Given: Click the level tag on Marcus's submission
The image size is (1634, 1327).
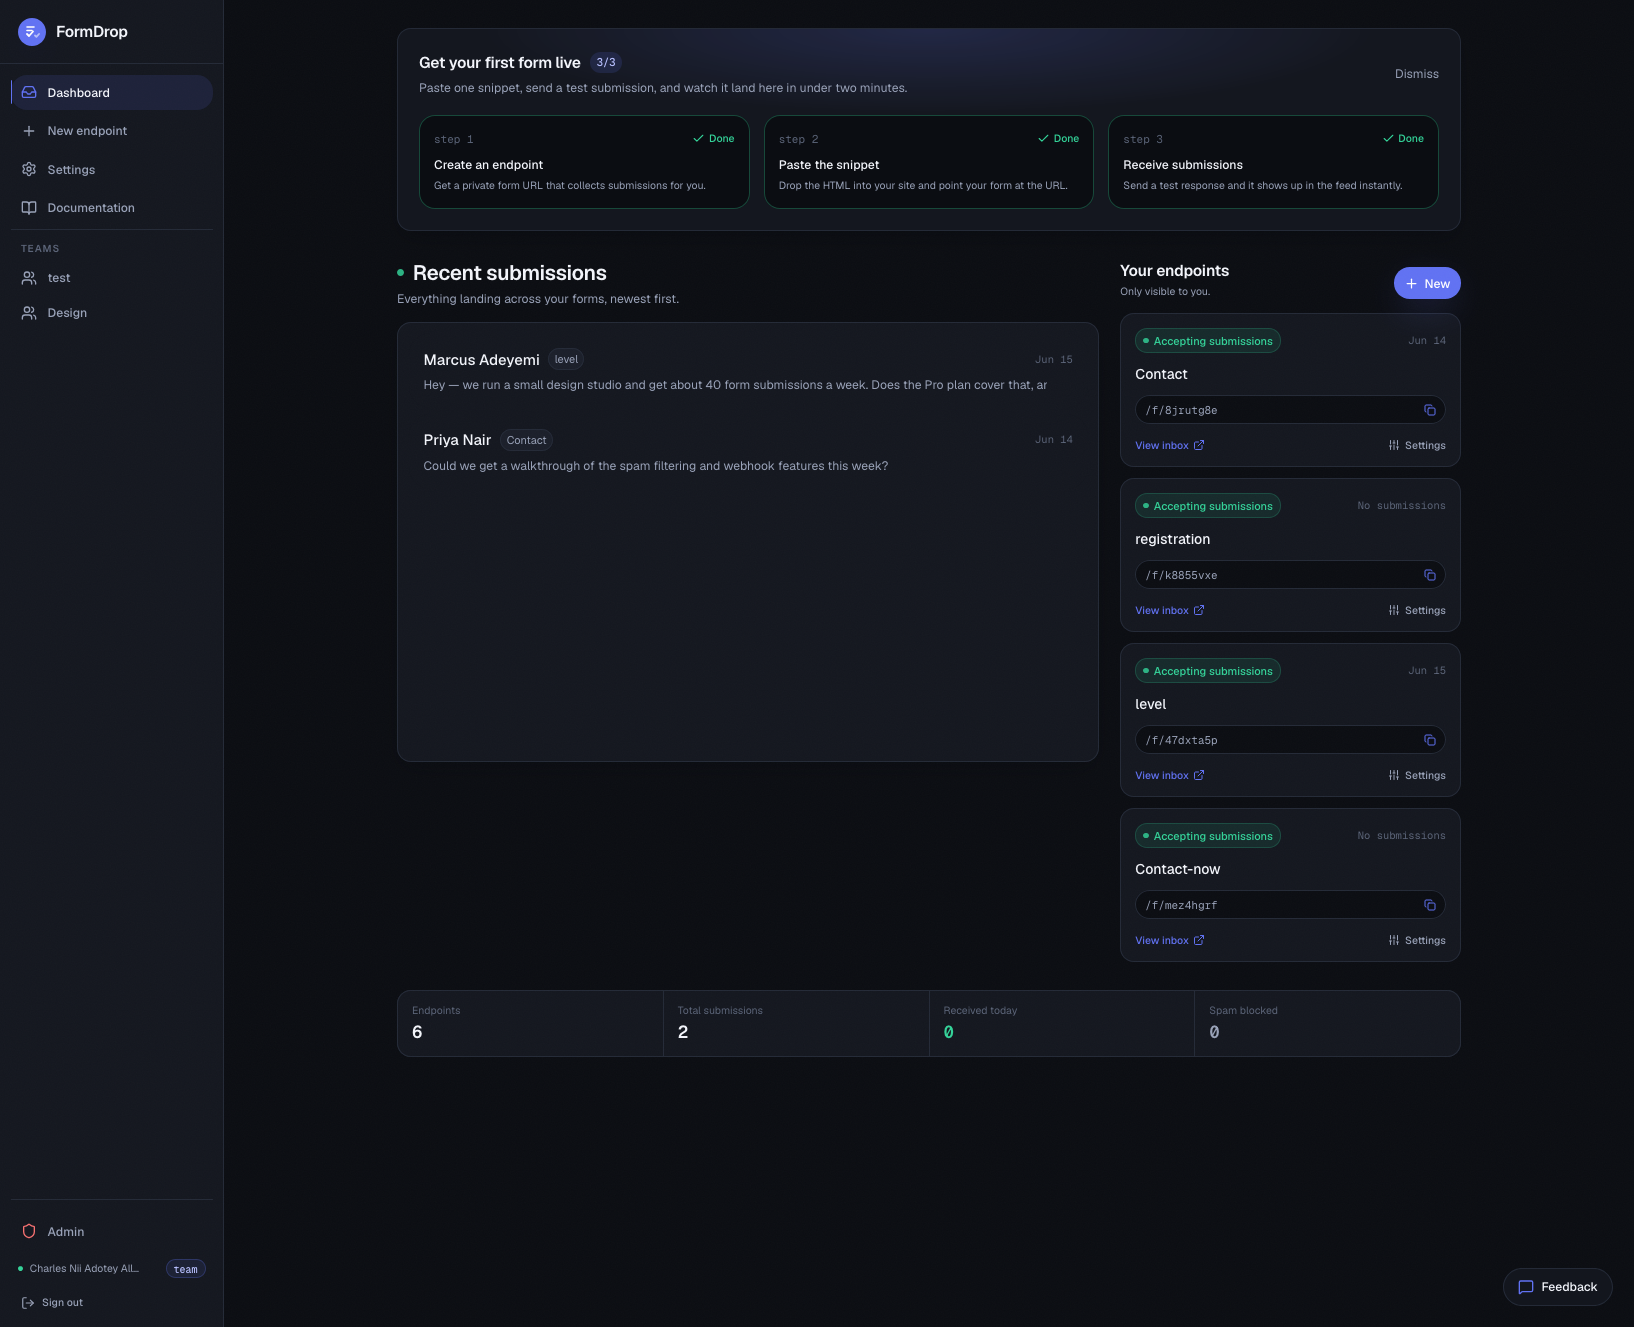Looking at the screenshot, I should click(566, 360).
